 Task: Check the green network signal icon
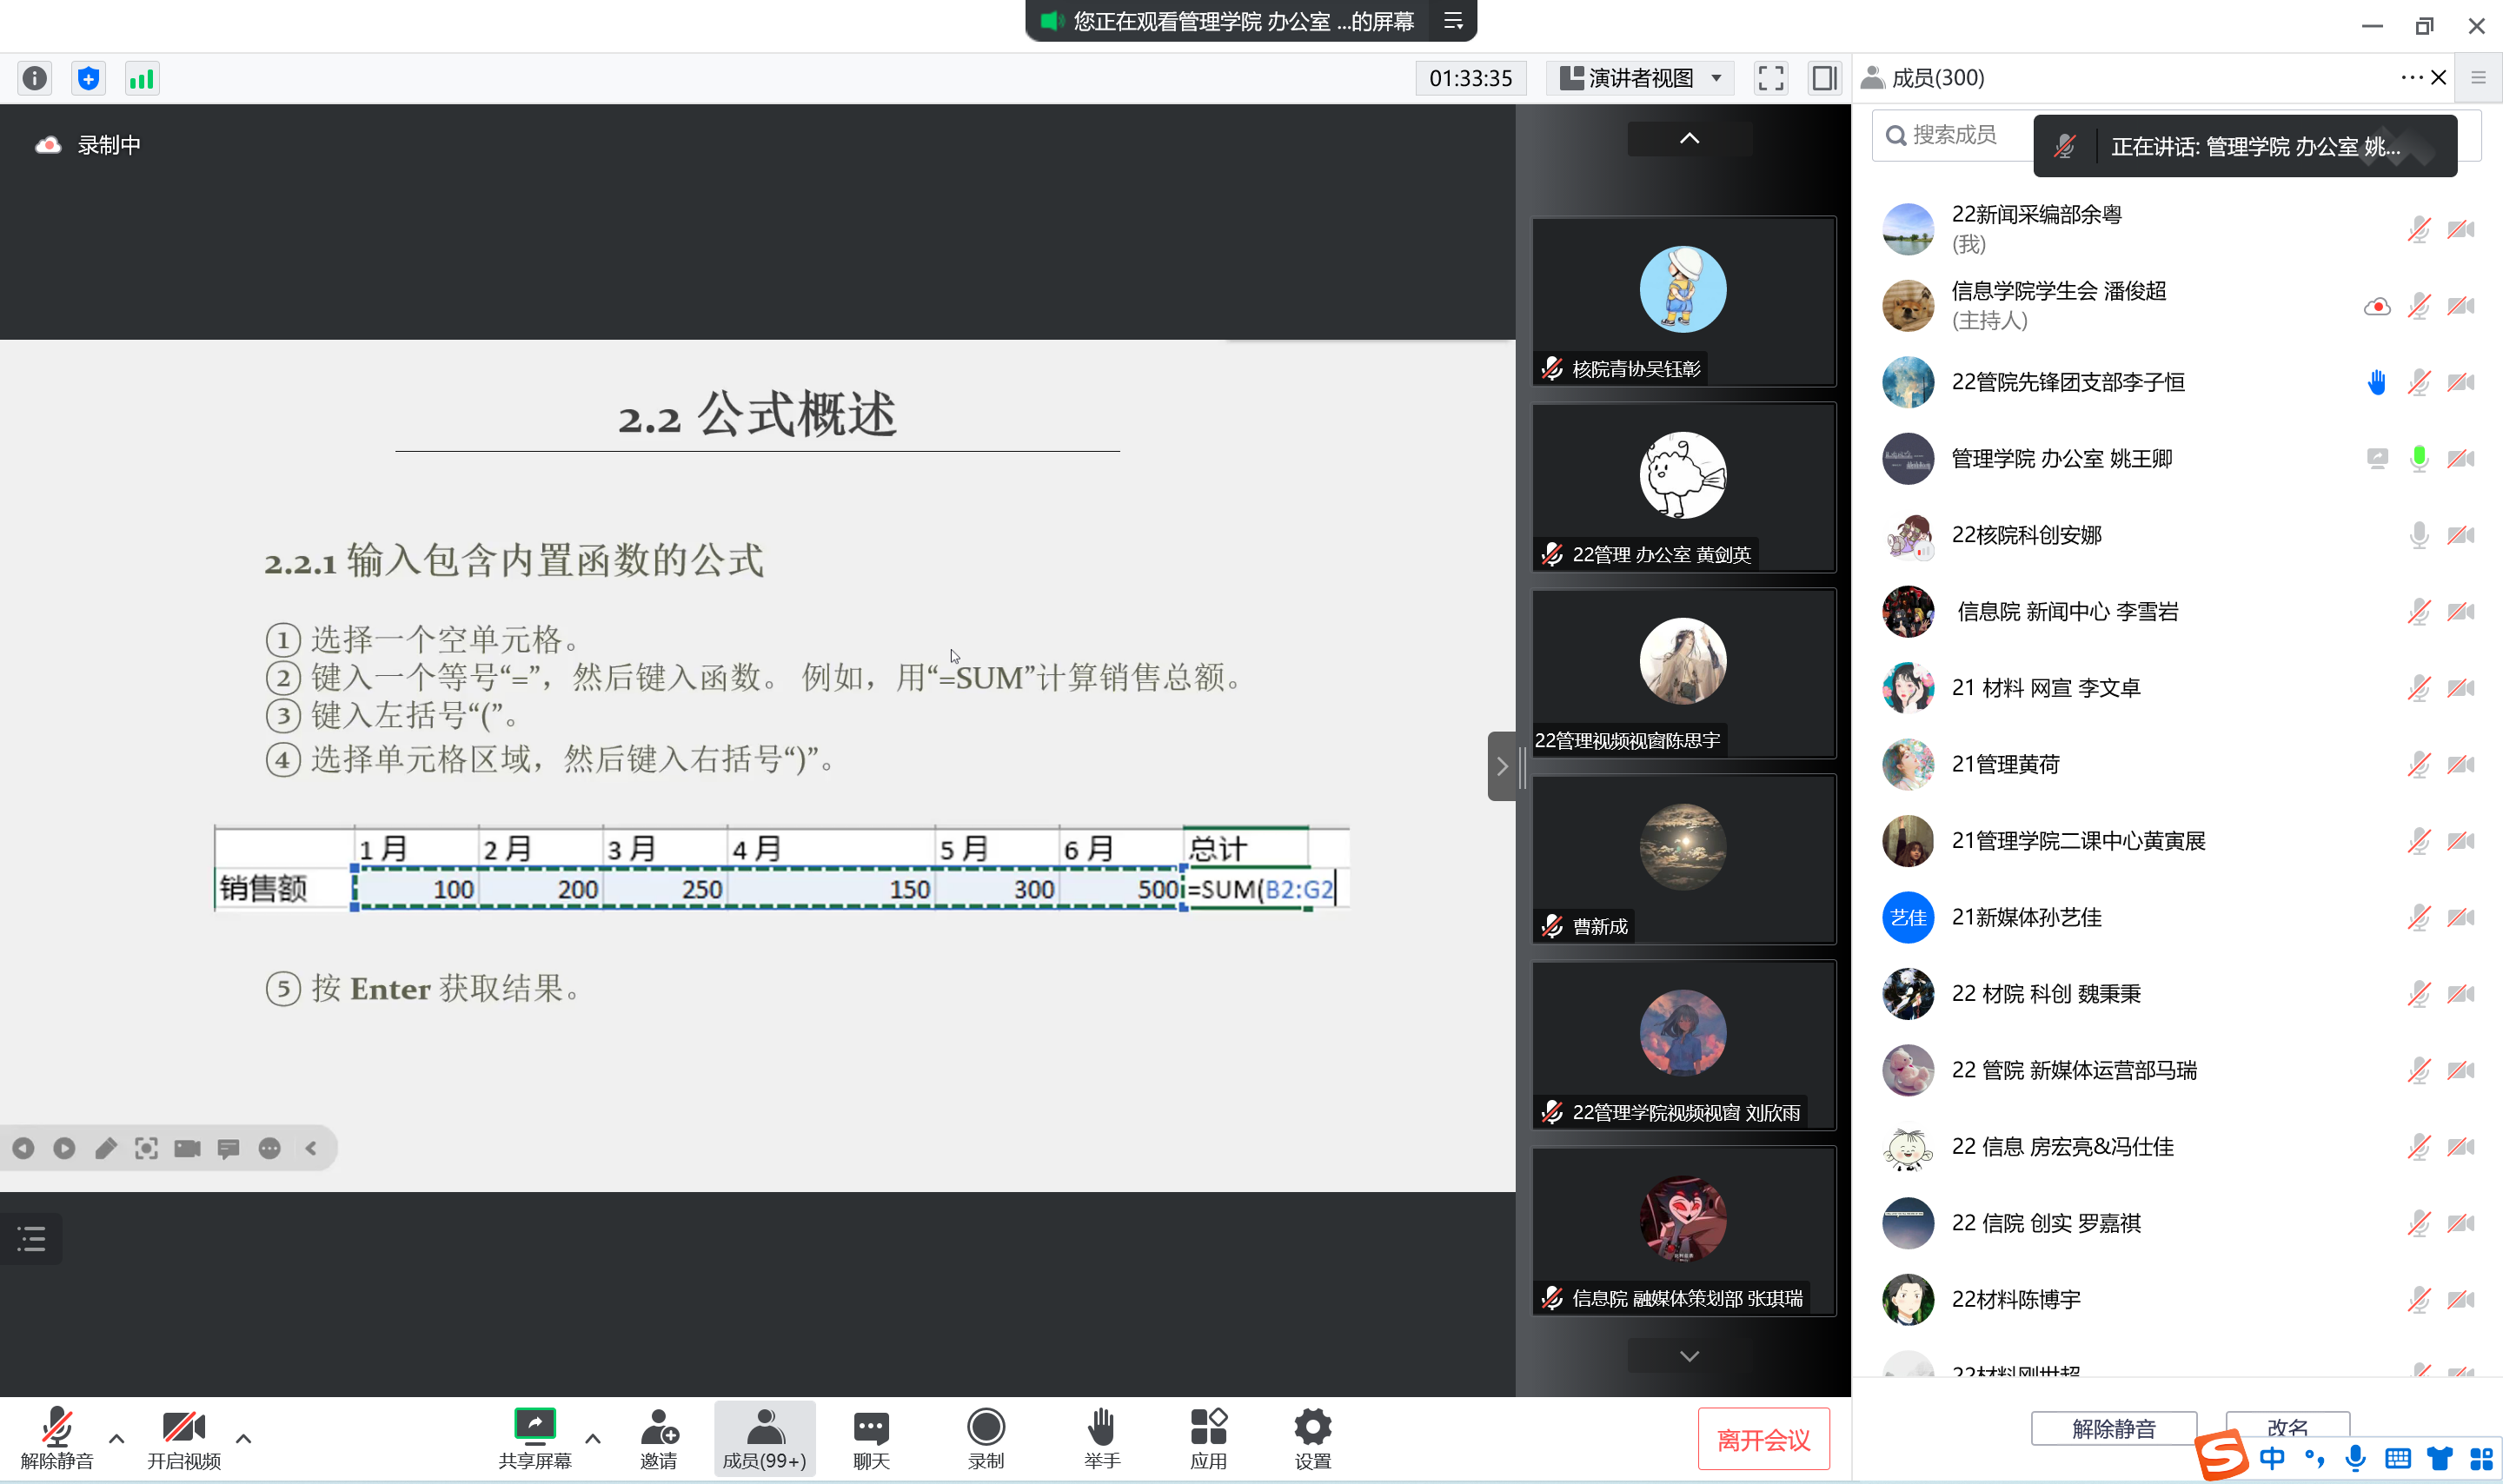[x=142, y=78]
